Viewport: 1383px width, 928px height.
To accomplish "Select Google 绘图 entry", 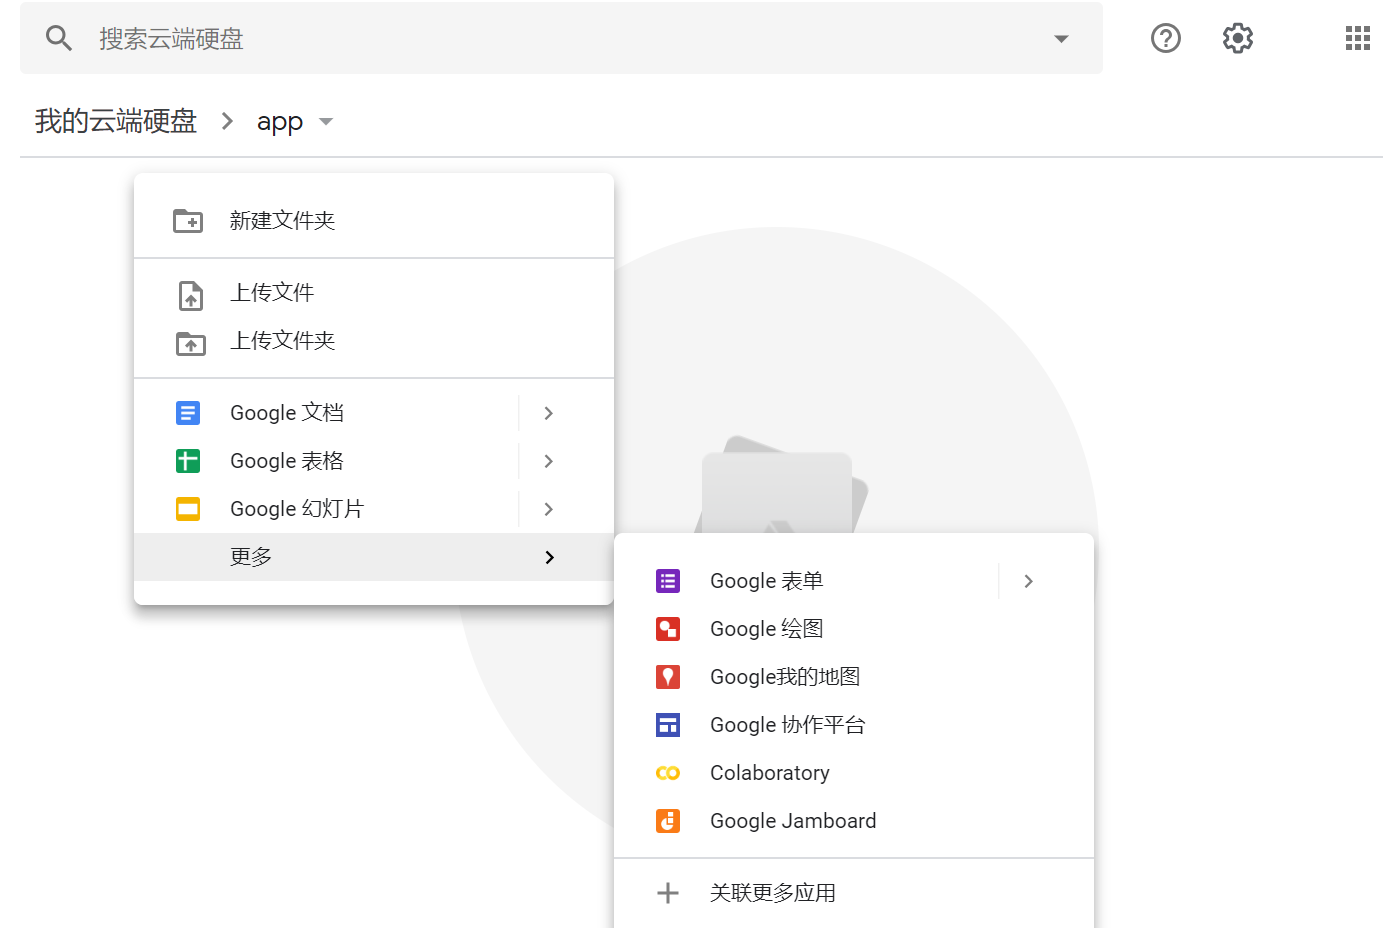I will pos(854,629).
